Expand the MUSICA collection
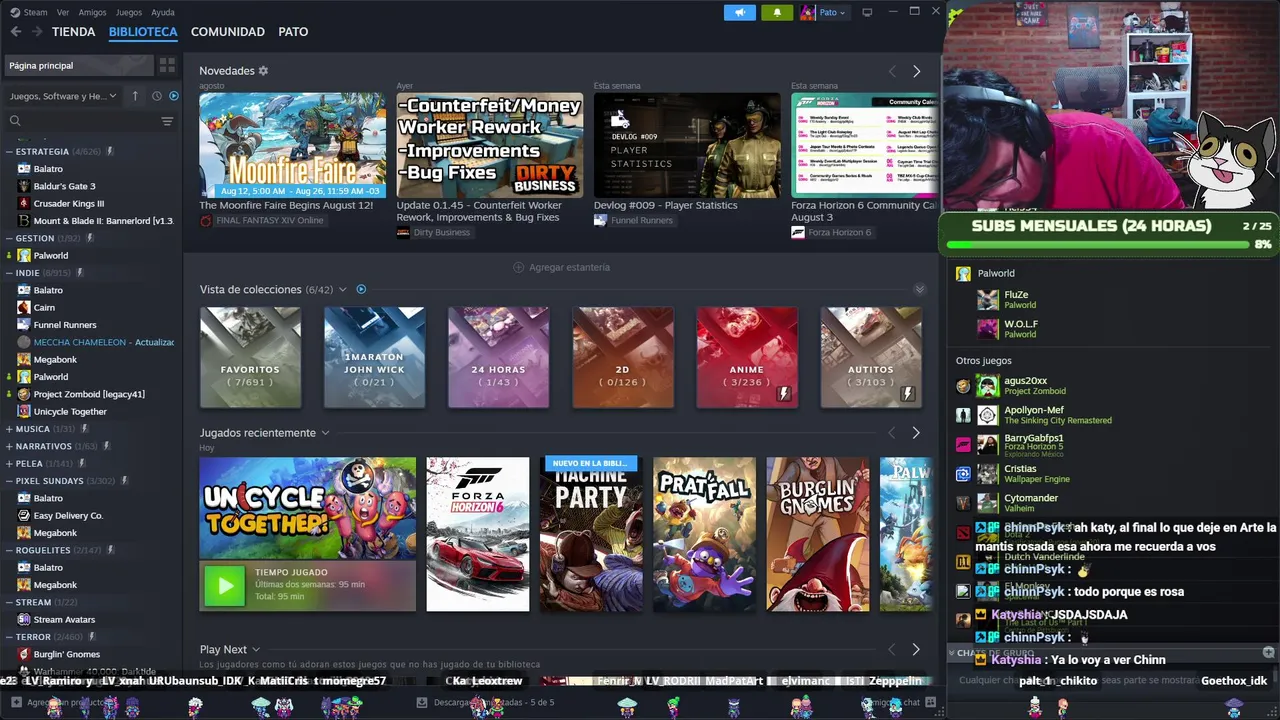Image resolution: width=1280 pixels, height=720 pixels. [9, 429]
